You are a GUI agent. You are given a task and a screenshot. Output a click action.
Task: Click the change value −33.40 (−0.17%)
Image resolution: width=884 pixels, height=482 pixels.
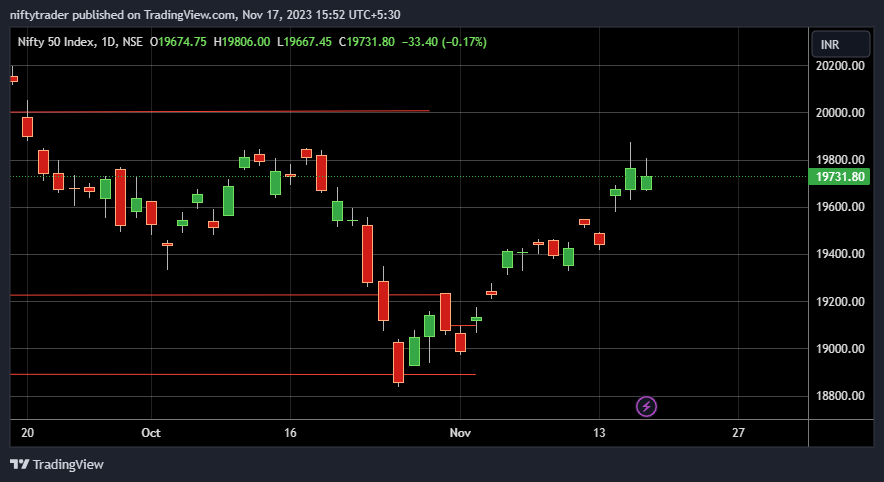pyautogui.click(x=444, y=42)
